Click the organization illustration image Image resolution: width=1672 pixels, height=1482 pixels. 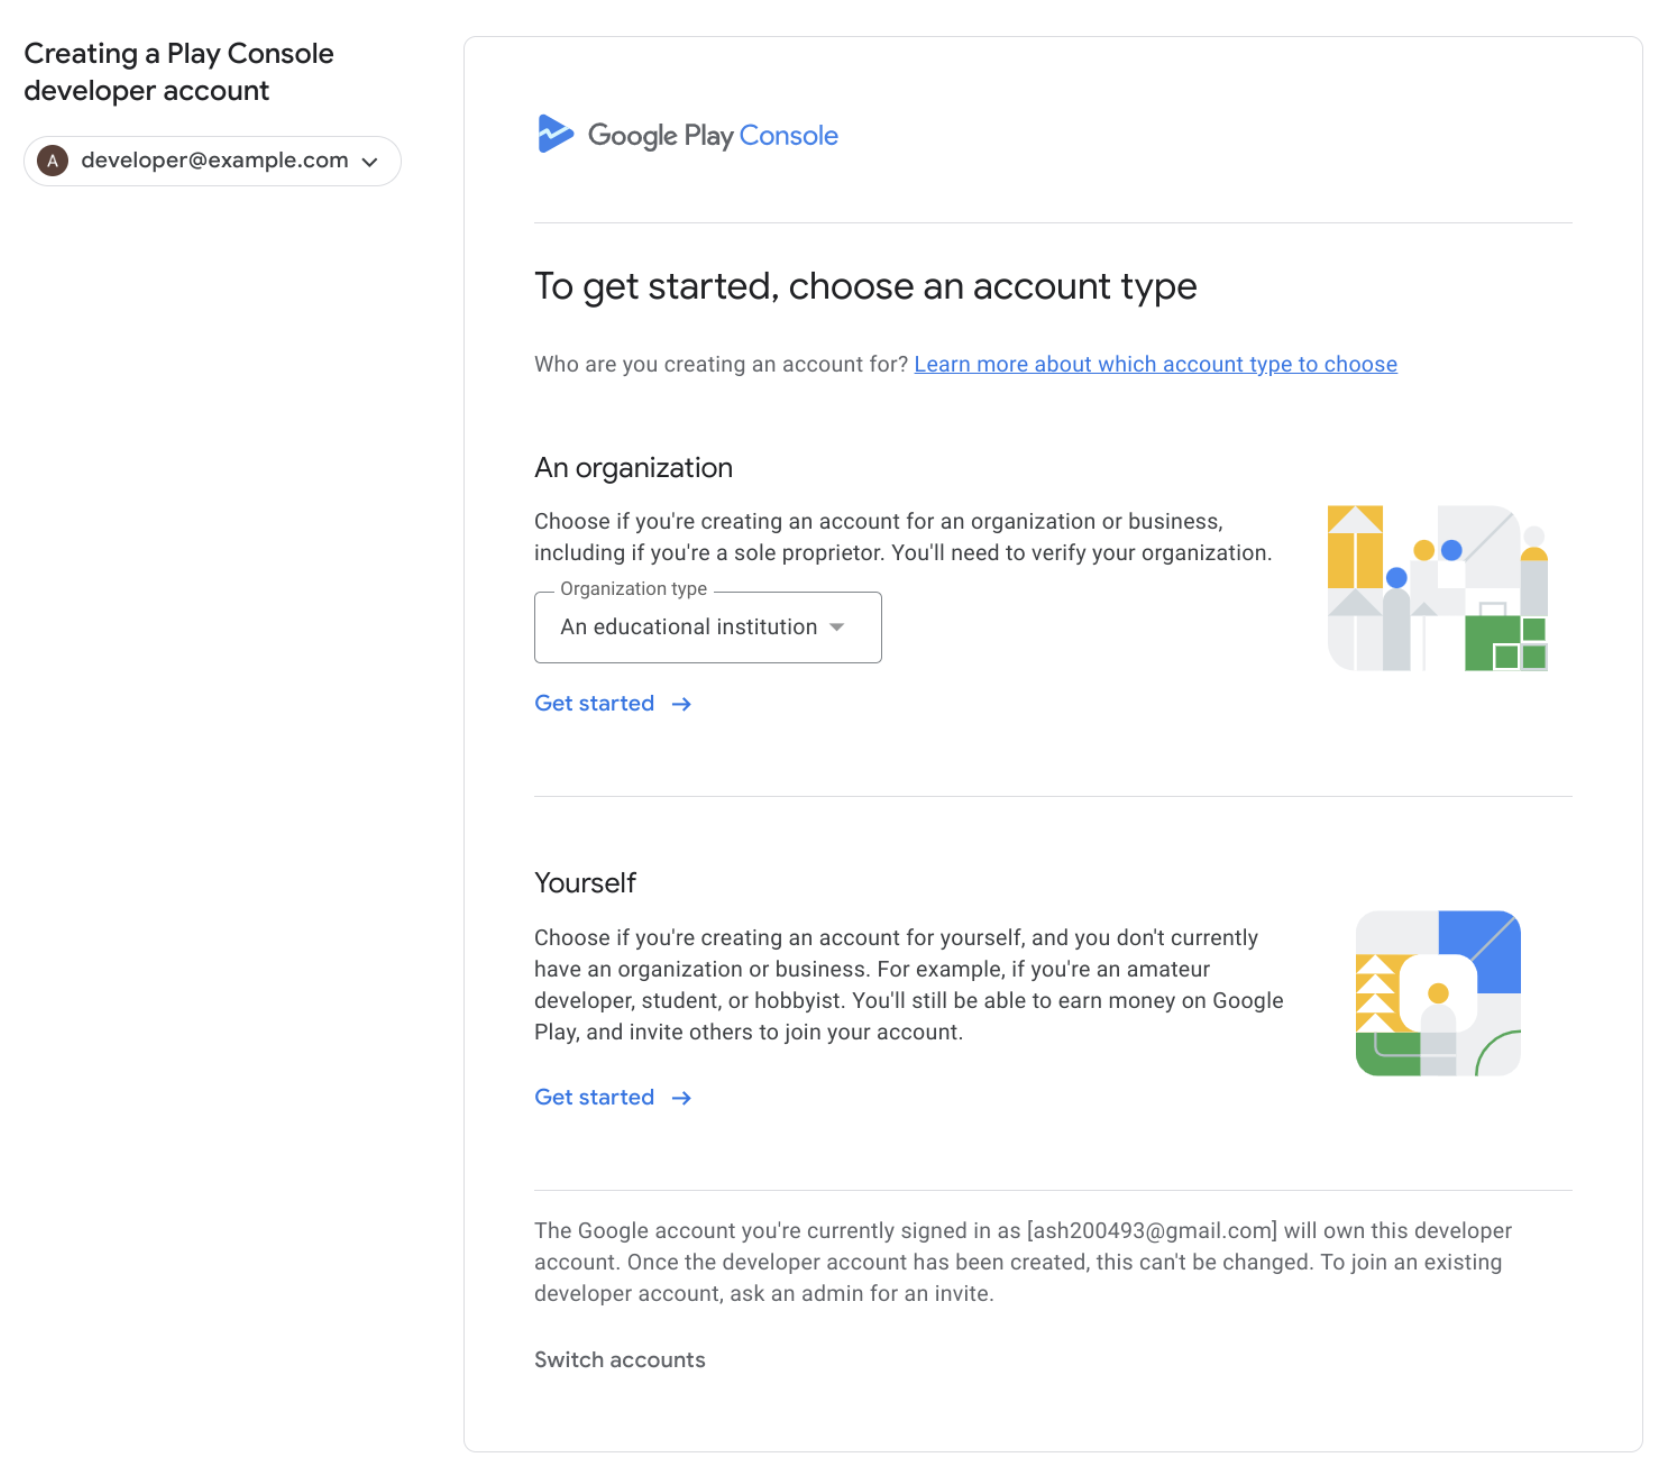point(1437,588)
